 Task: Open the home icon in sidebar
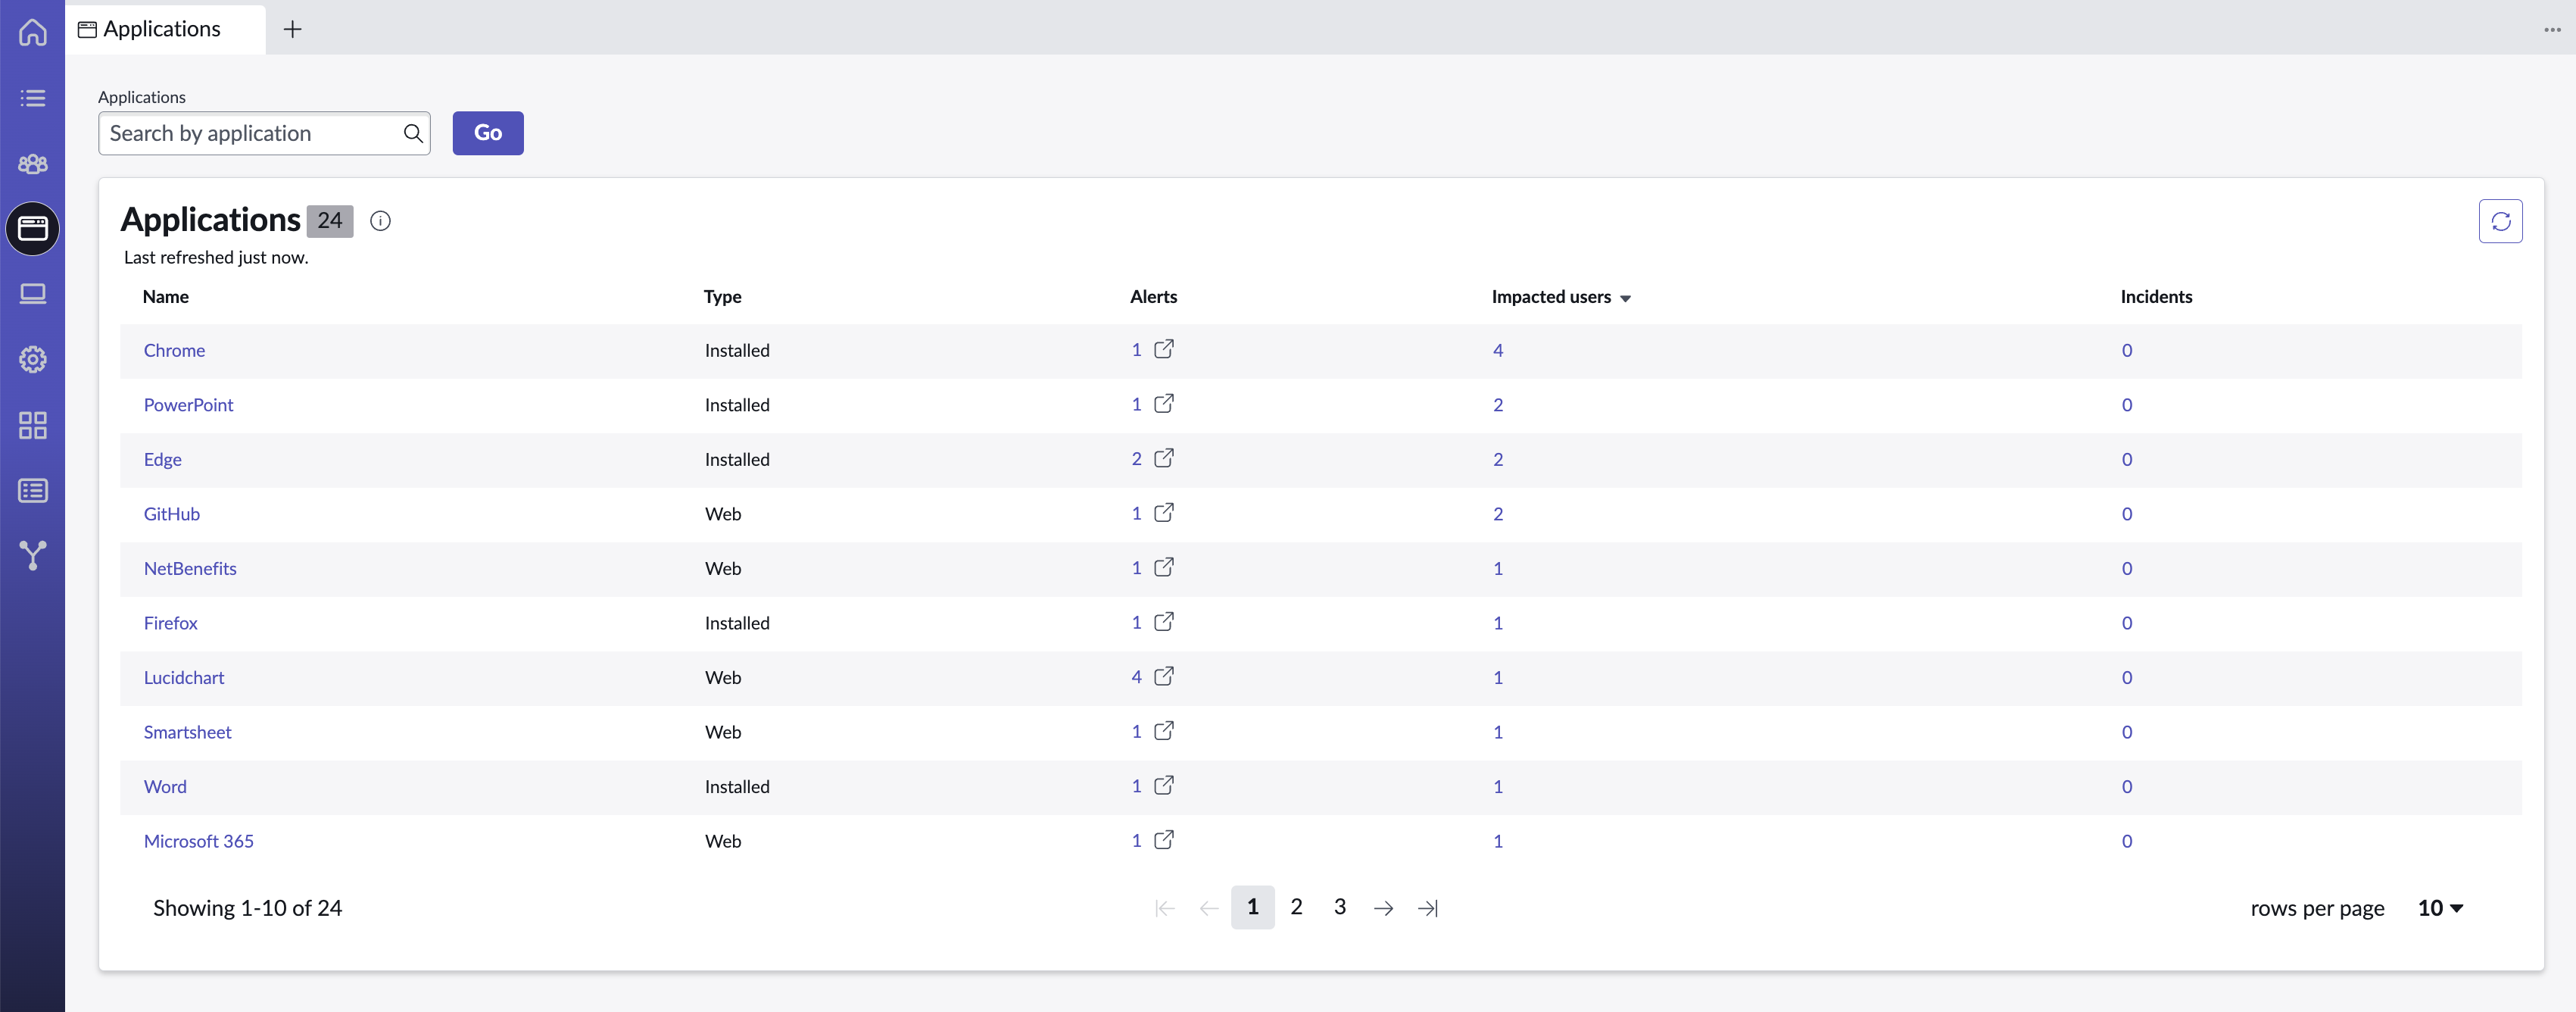[x=32, y=32]
